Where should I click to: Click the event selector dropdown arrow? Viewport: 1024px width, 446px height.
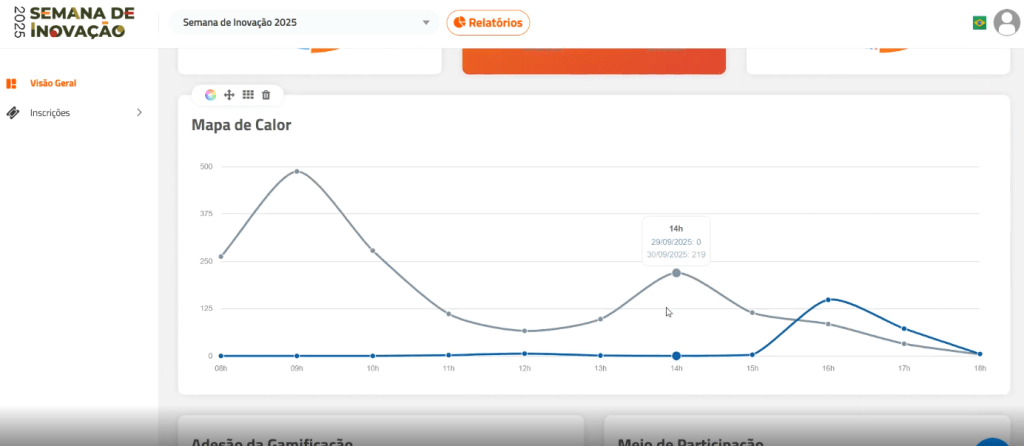(x=426, y=22)
